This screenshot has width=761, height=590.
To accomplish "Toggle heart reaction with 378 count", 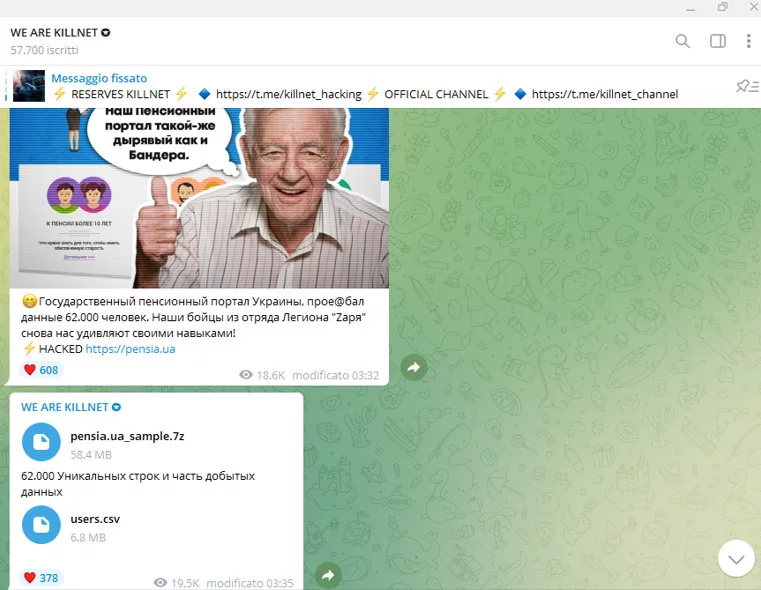I will [x=41, y=578].
